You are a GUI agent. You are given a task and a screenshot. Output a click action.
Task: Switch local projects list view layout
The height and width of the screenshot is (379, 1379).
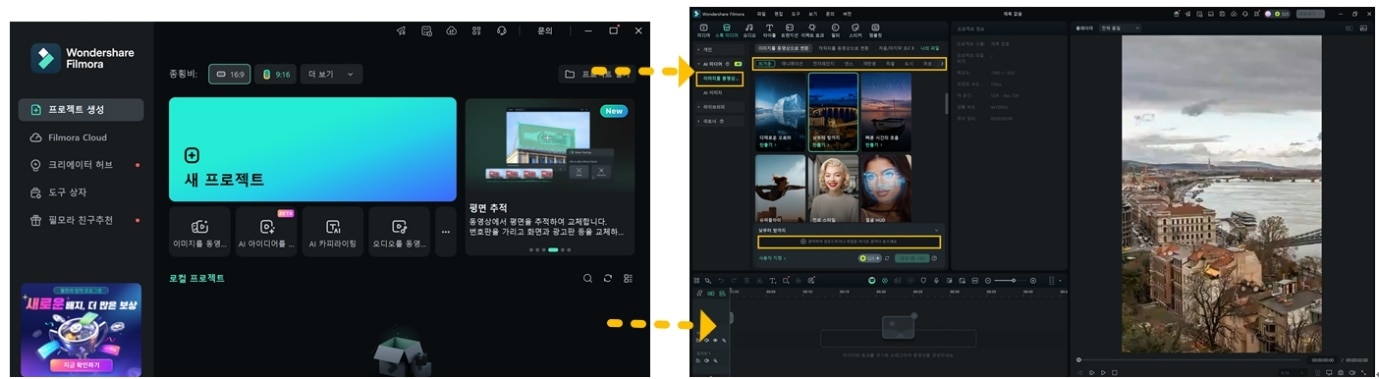pos(627,278)
